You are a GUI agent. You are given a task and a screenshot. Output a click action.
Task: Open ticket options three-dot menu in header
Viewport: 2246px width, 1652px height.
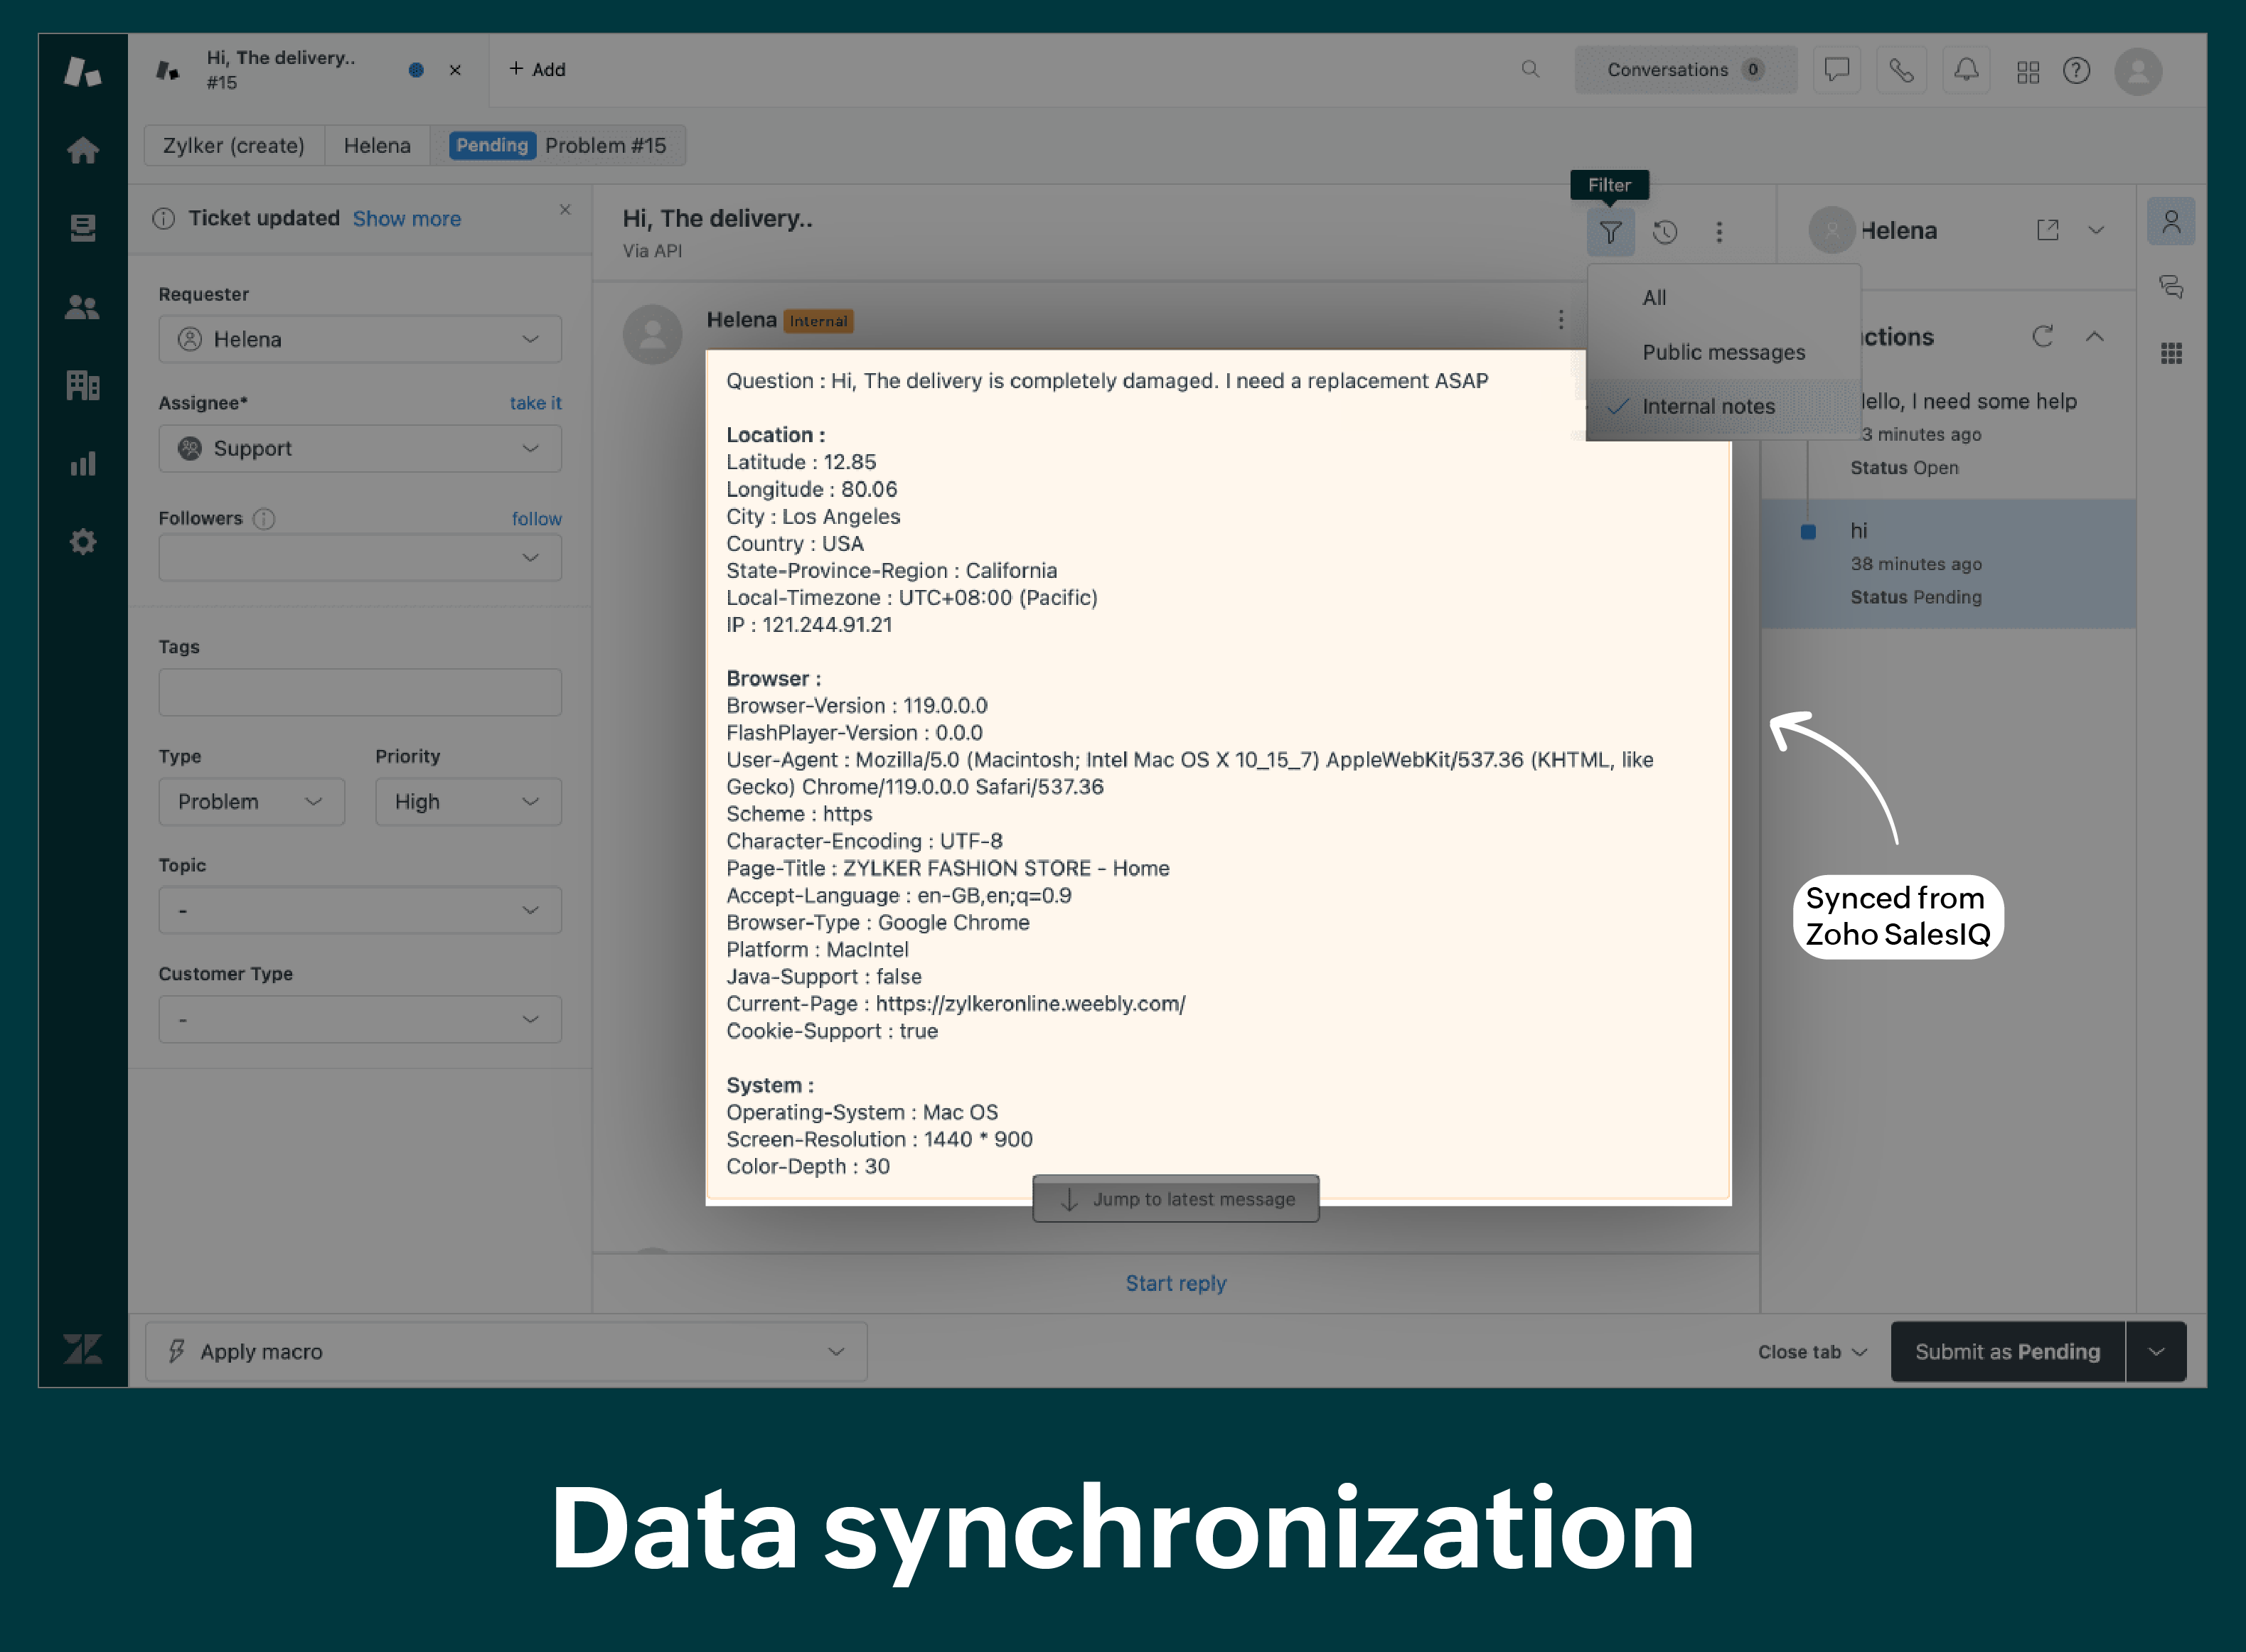(1719, 232)
